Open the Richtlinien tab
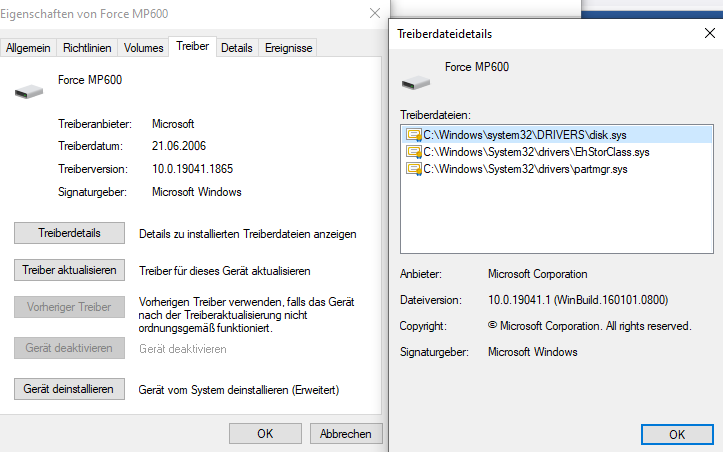723x452 pixels. 87,48
